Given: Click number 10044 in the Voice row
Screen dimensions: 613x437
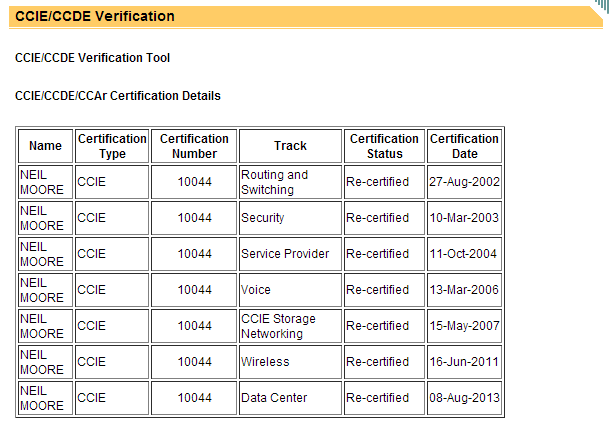Looking at the screenshot, I should [x=195, y=290].
